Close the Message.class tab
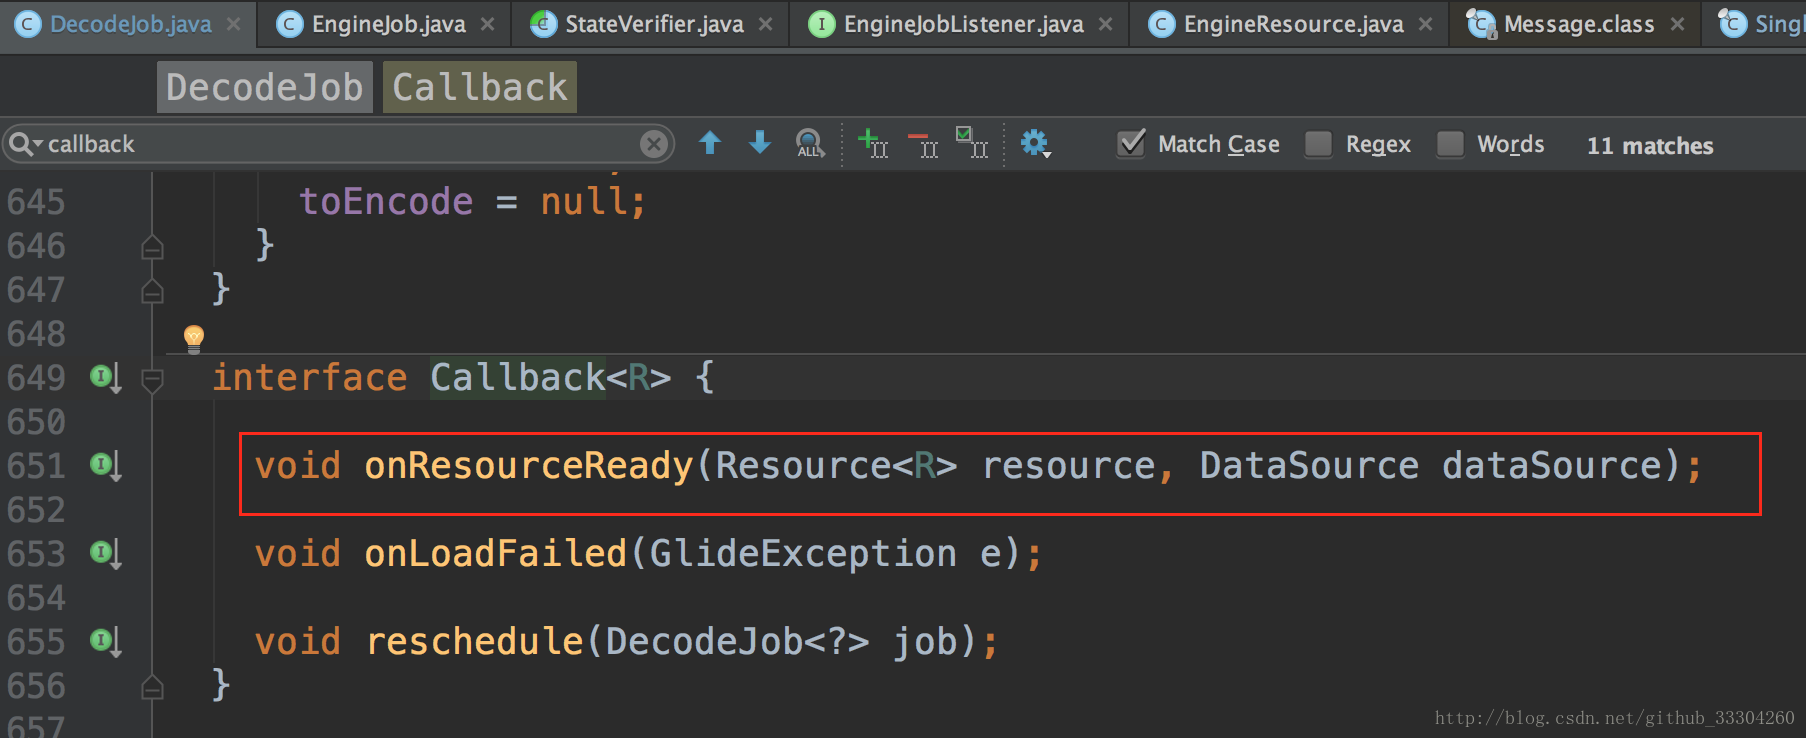The height and width of the screenshot is (738, 1806). pos(1678,24)
